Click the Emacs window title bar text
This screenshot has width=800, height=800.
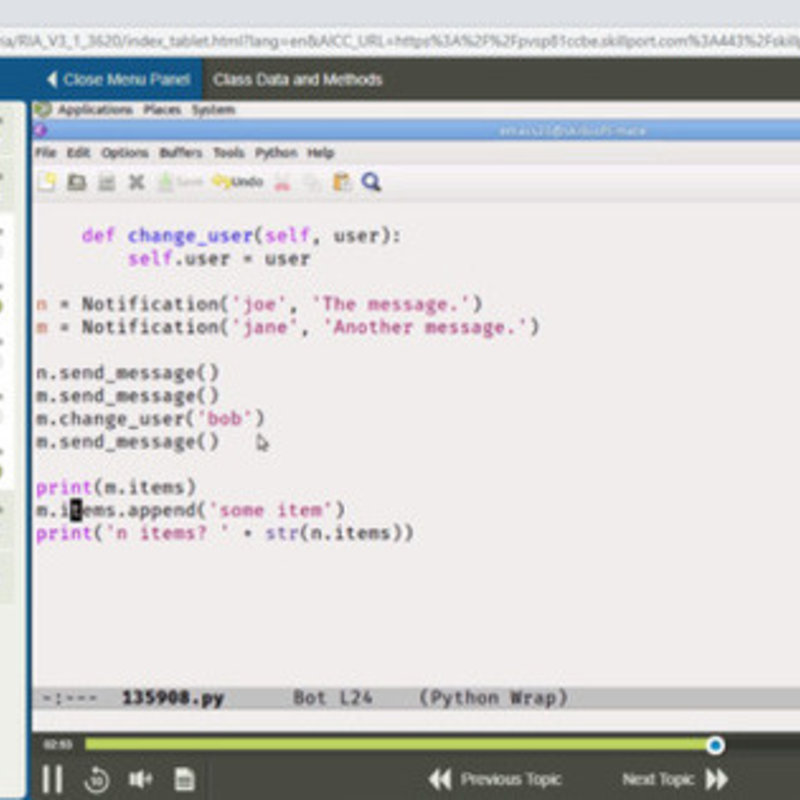pos(572,131)
